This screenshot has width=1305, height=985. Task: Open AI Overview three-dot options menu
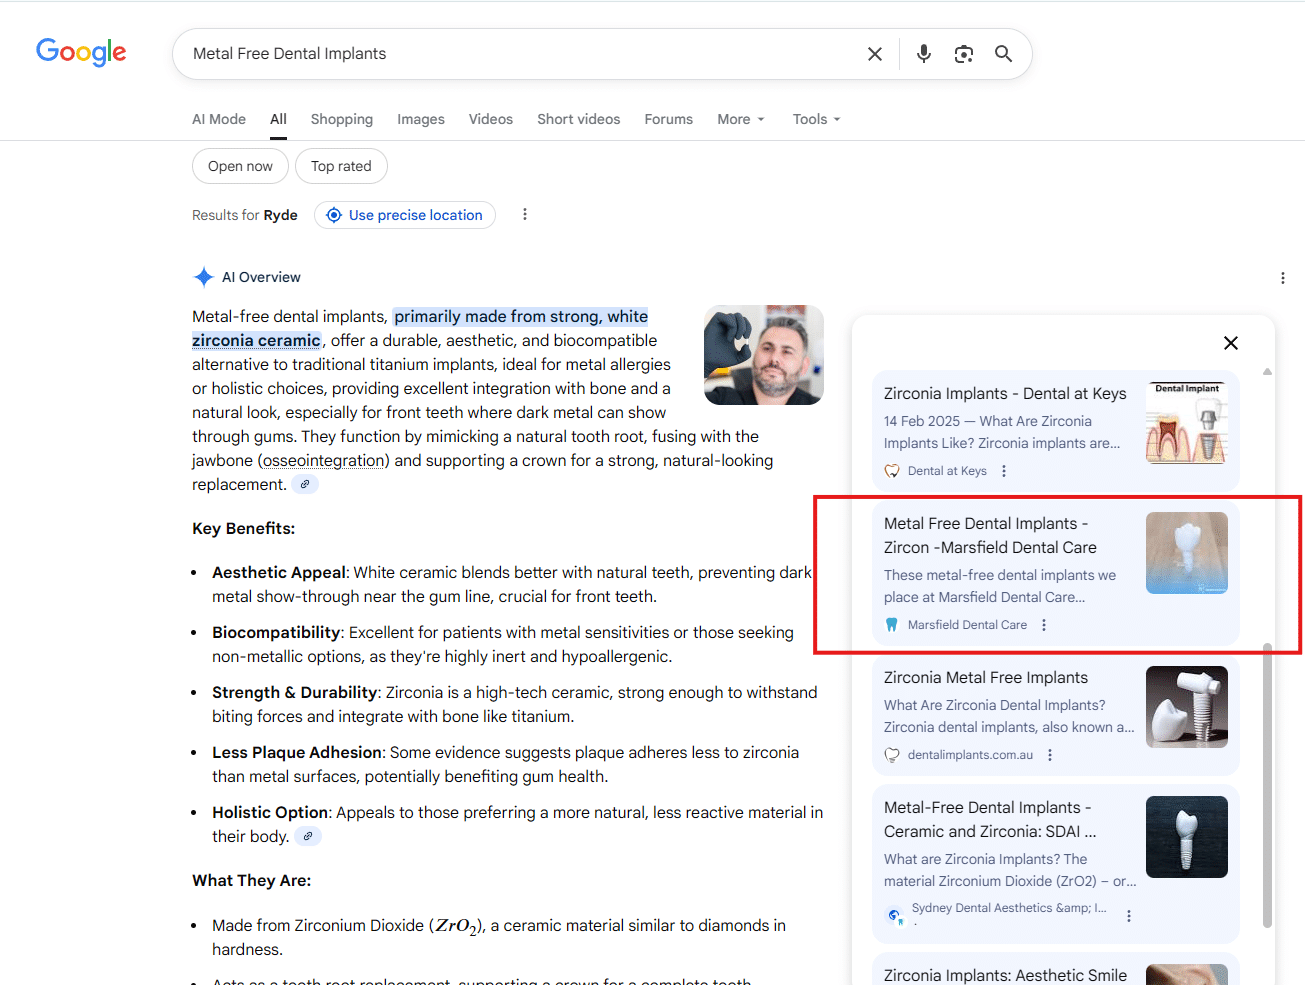pyautogui.click(x=1282, y=278)
